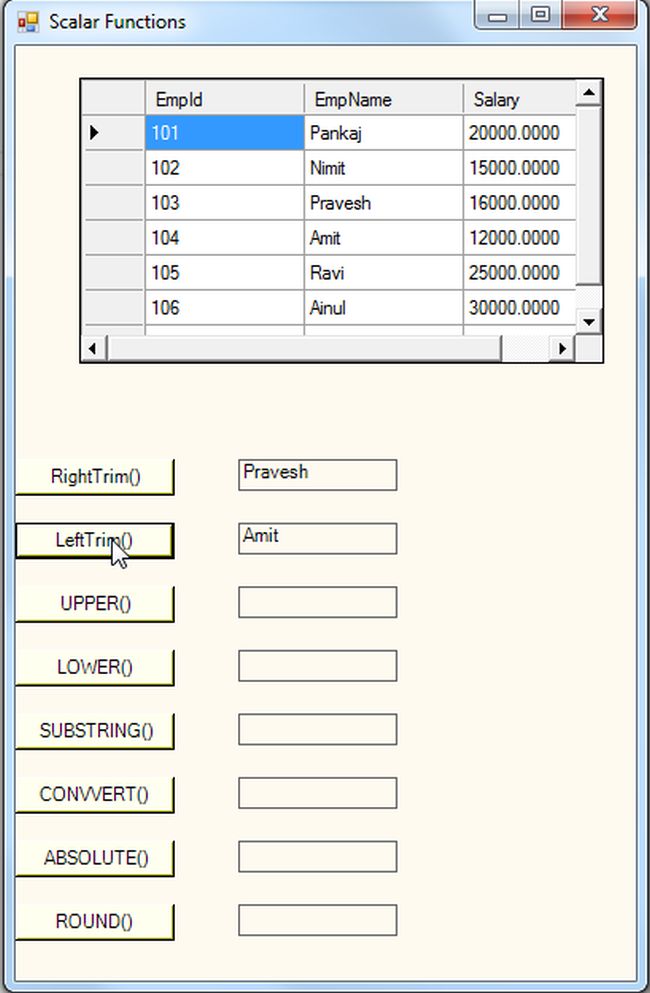Select the cell with EmpId 102
The image size is (650, 993).
[x=225, y=168]
